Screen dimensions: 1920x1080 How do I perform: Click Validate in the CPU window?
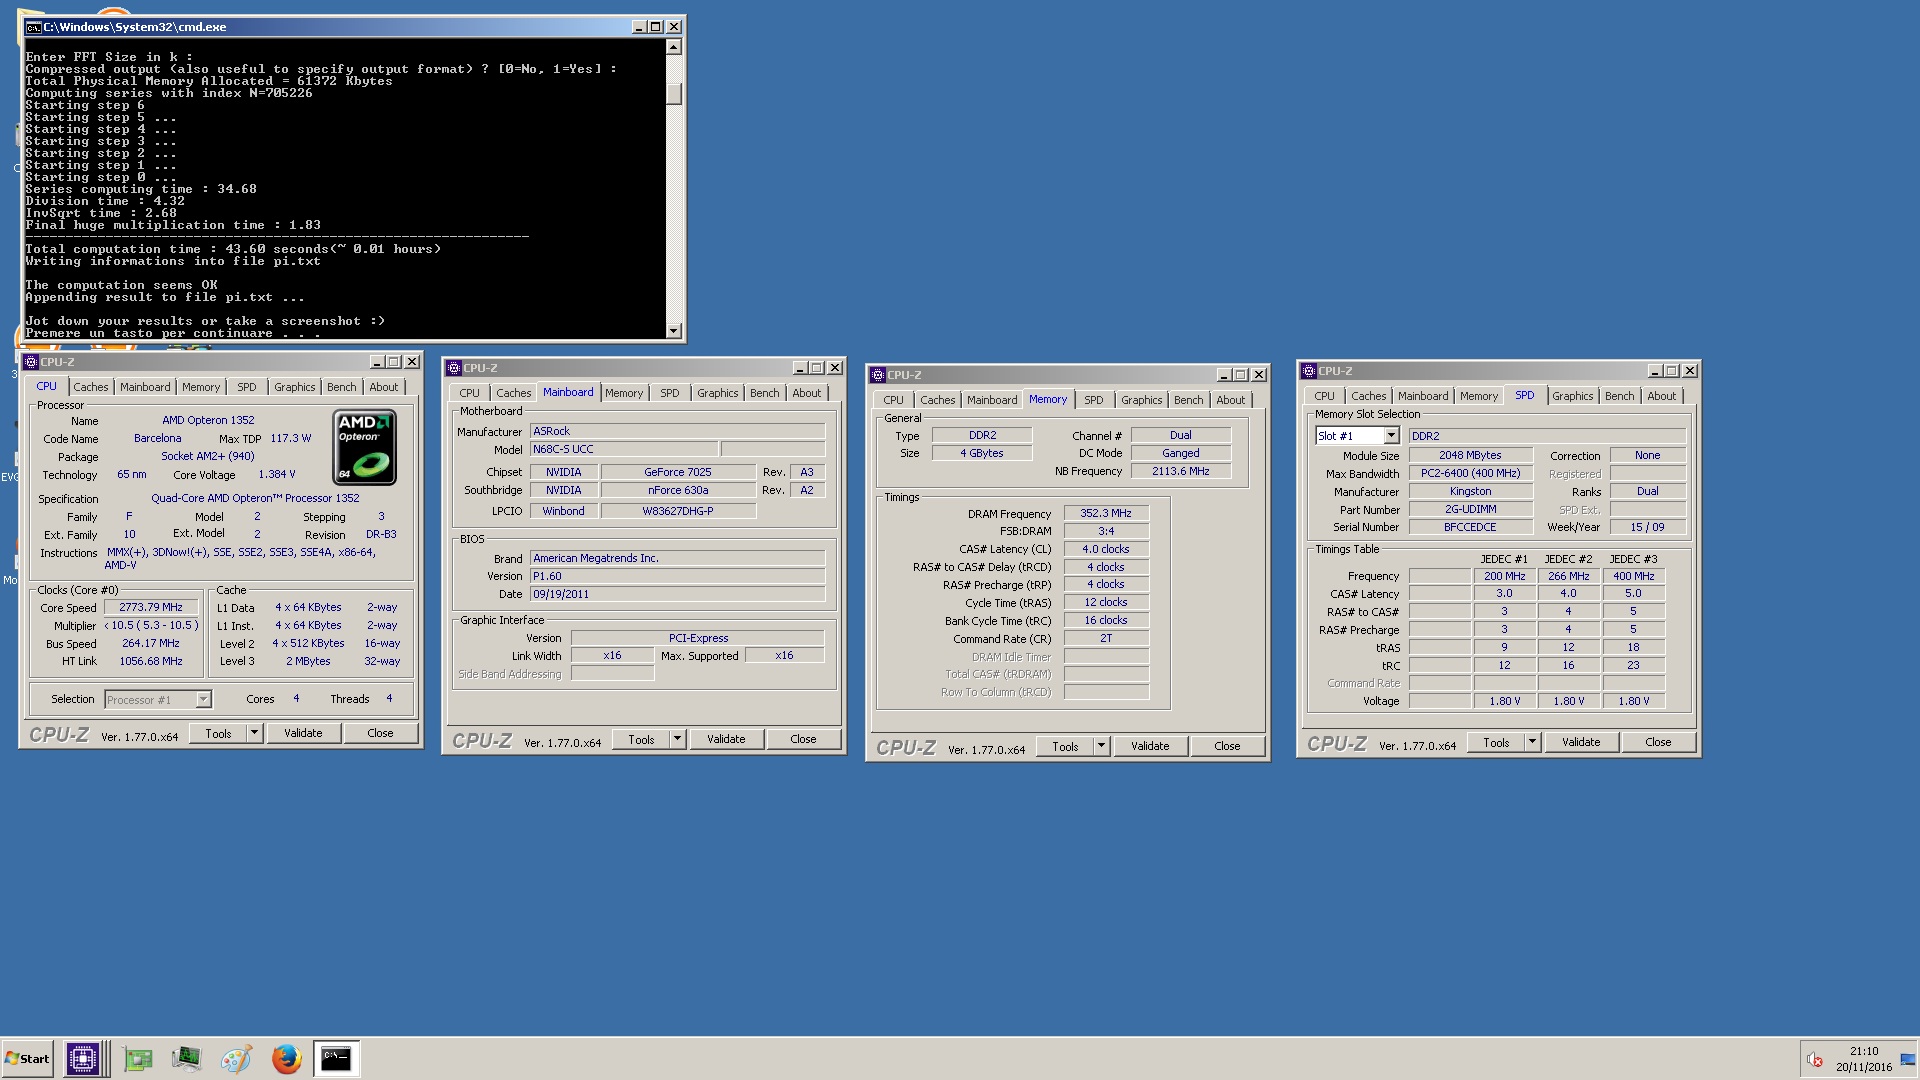click(x=303, y=733)
